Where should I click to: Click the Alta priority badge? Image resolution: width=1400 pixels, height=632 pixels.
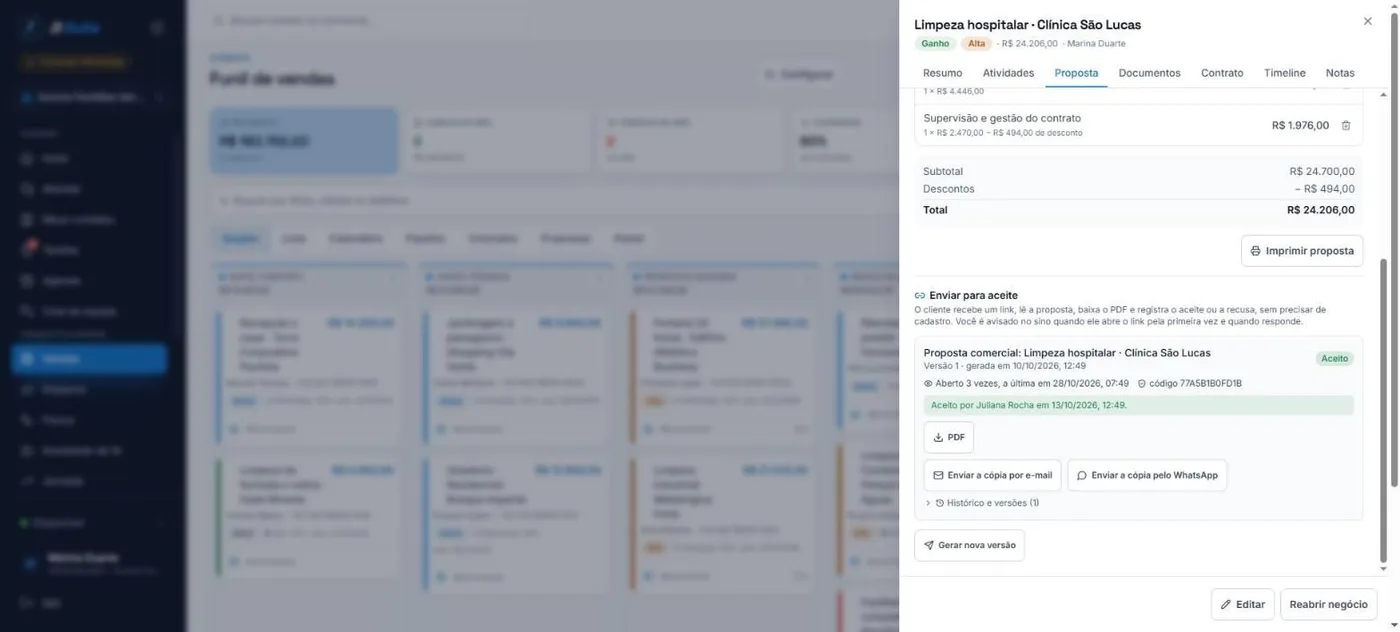click(x=976, y=43)
